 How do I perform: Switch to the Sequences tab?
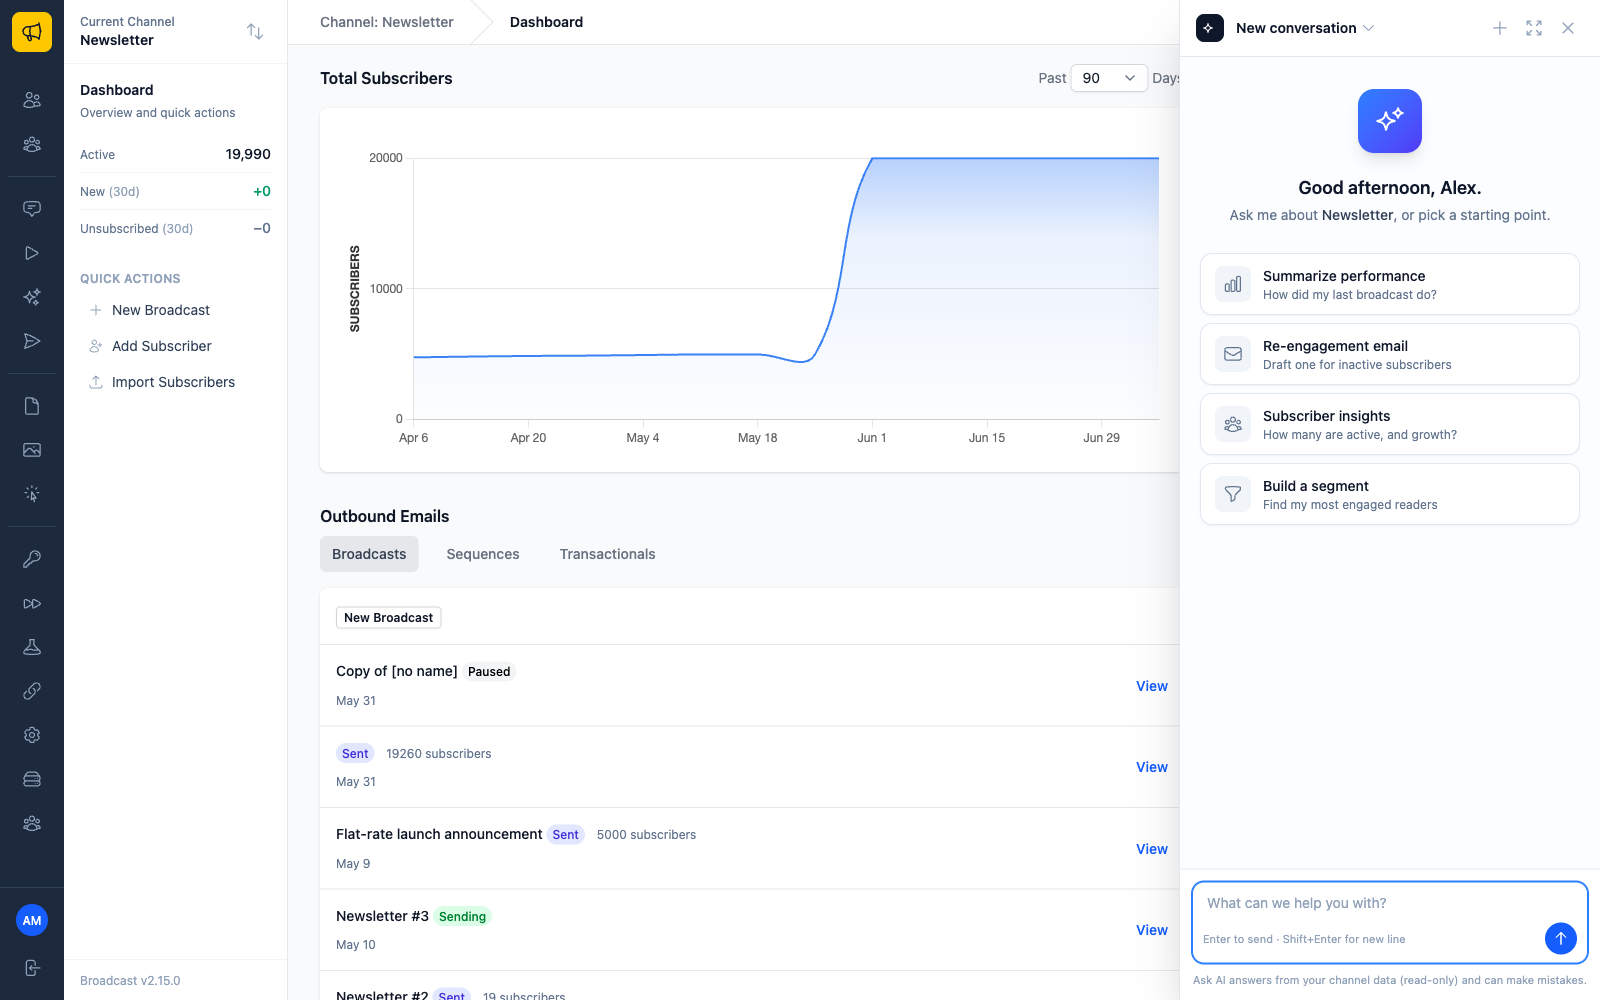coord(483,554)
